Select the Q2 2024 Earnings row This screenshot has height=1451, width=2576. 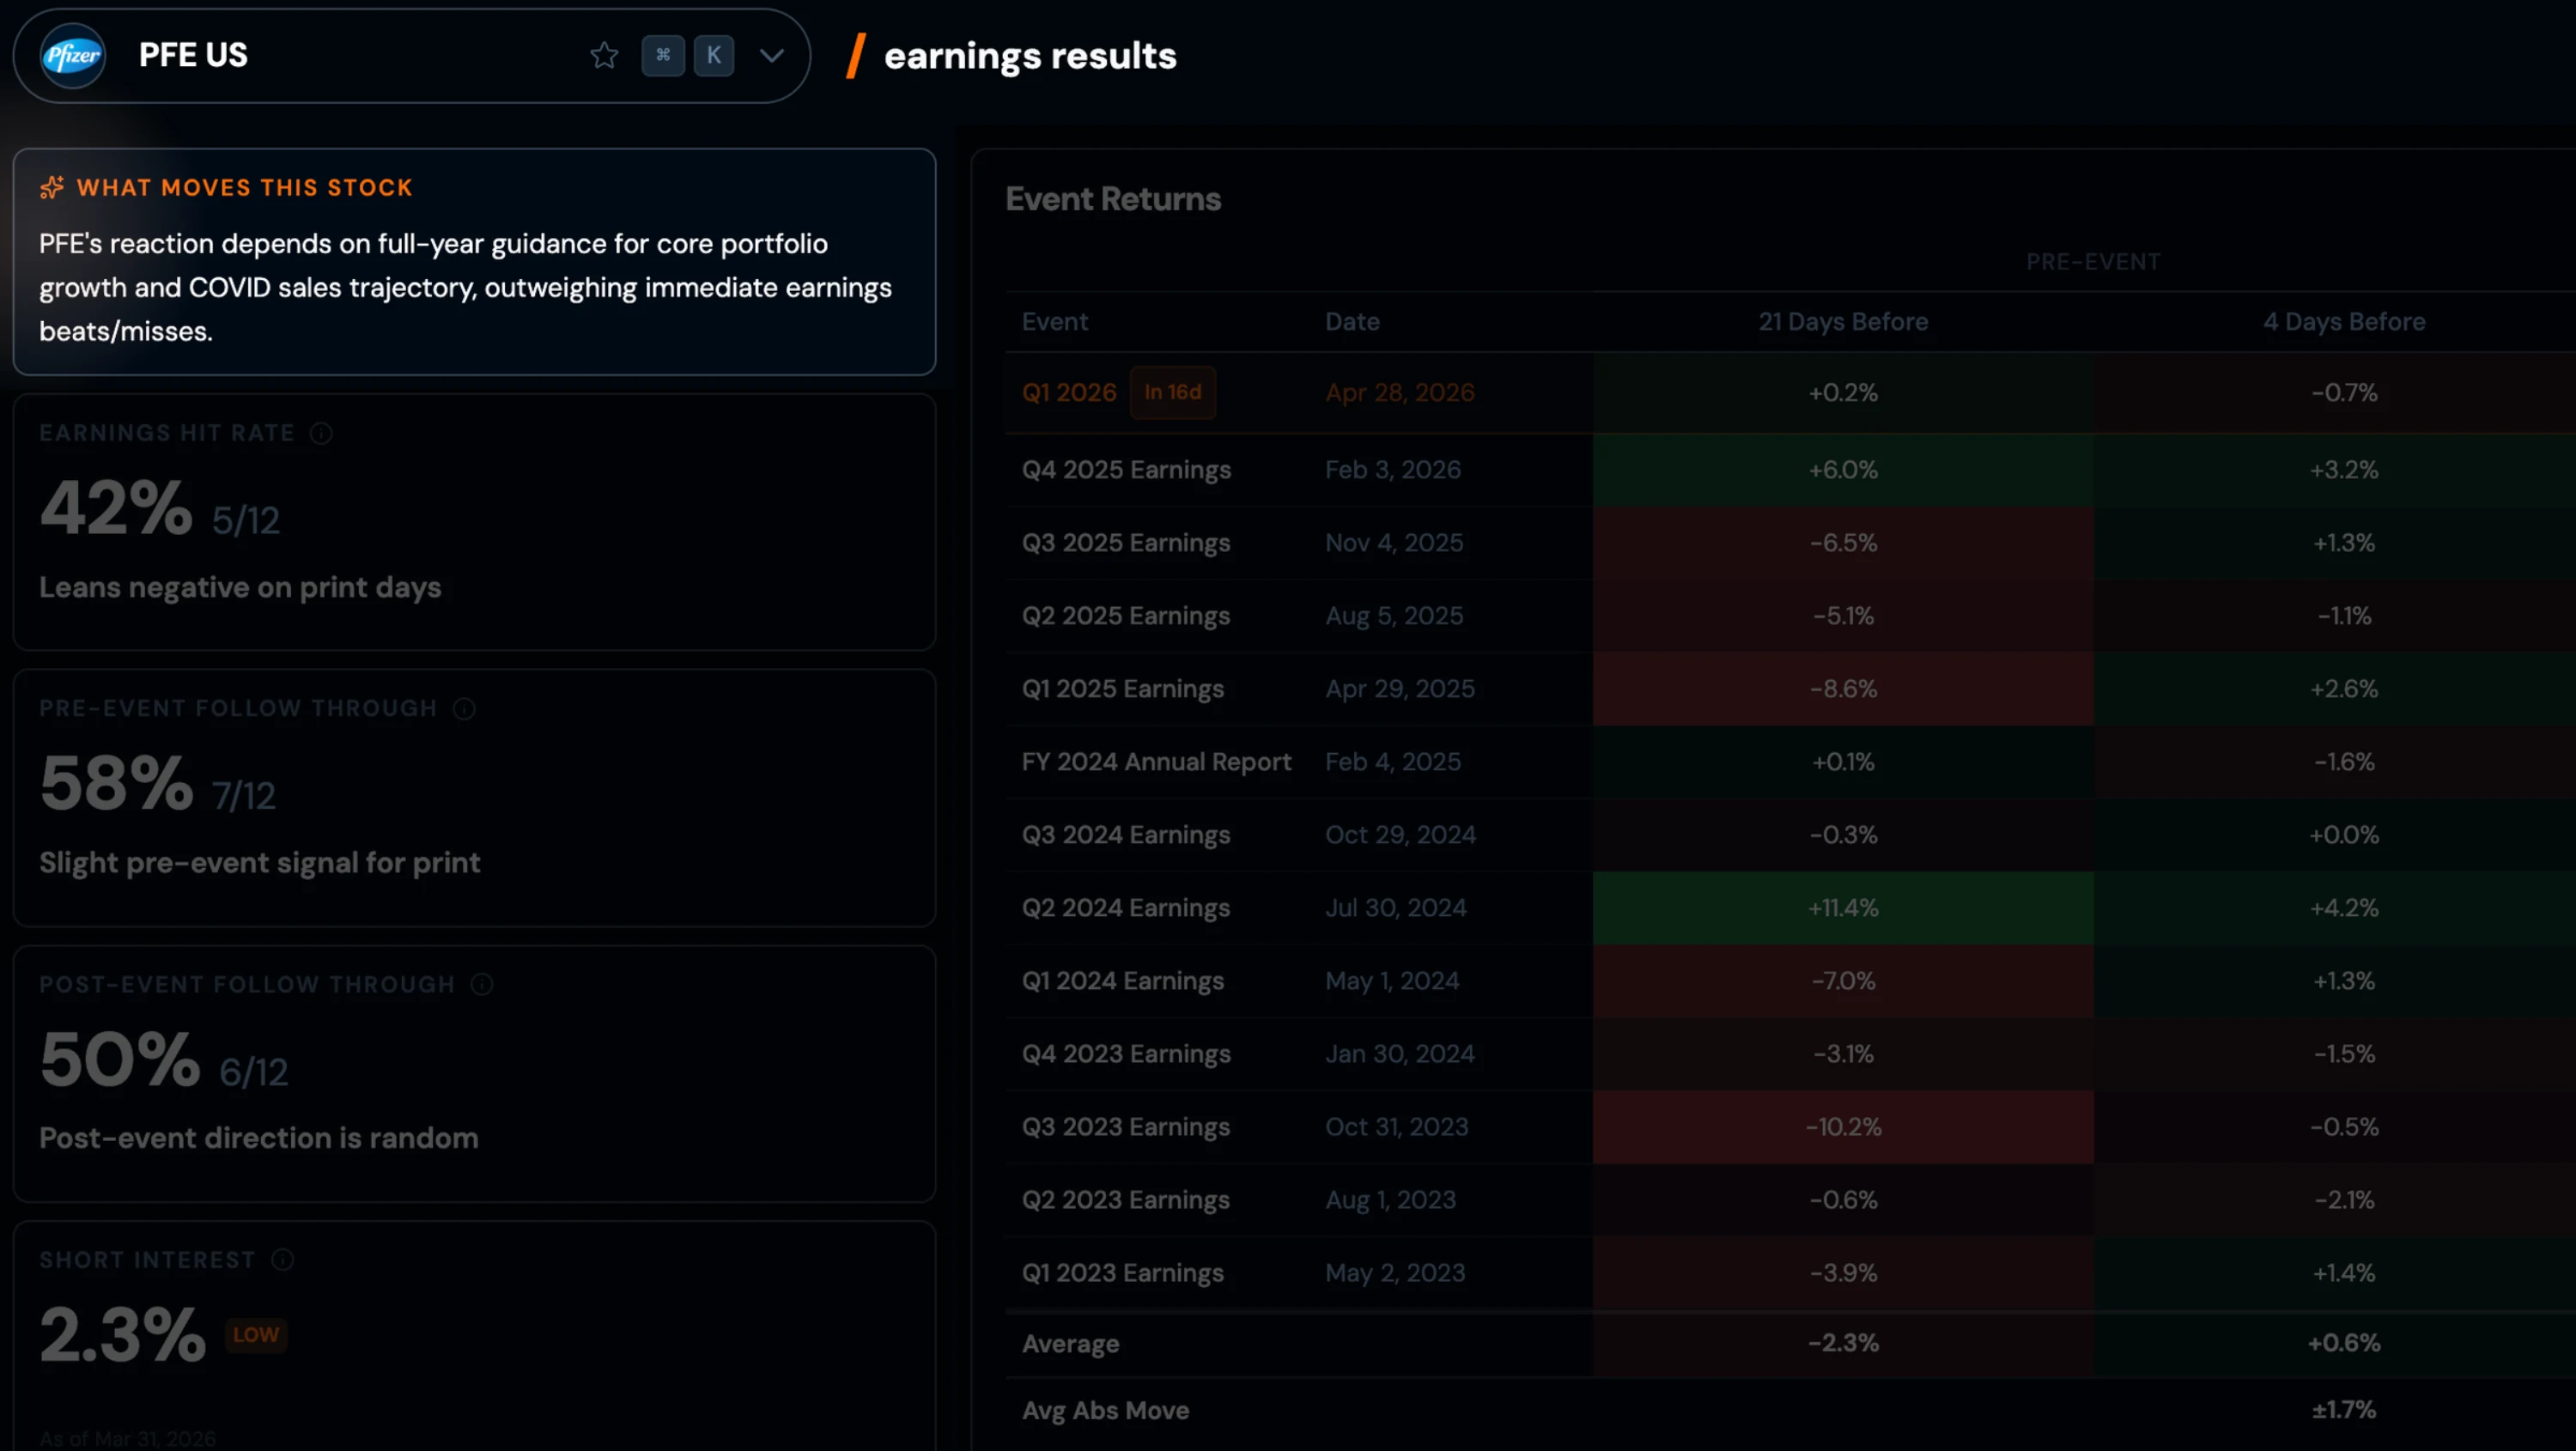pos(1126,908)
